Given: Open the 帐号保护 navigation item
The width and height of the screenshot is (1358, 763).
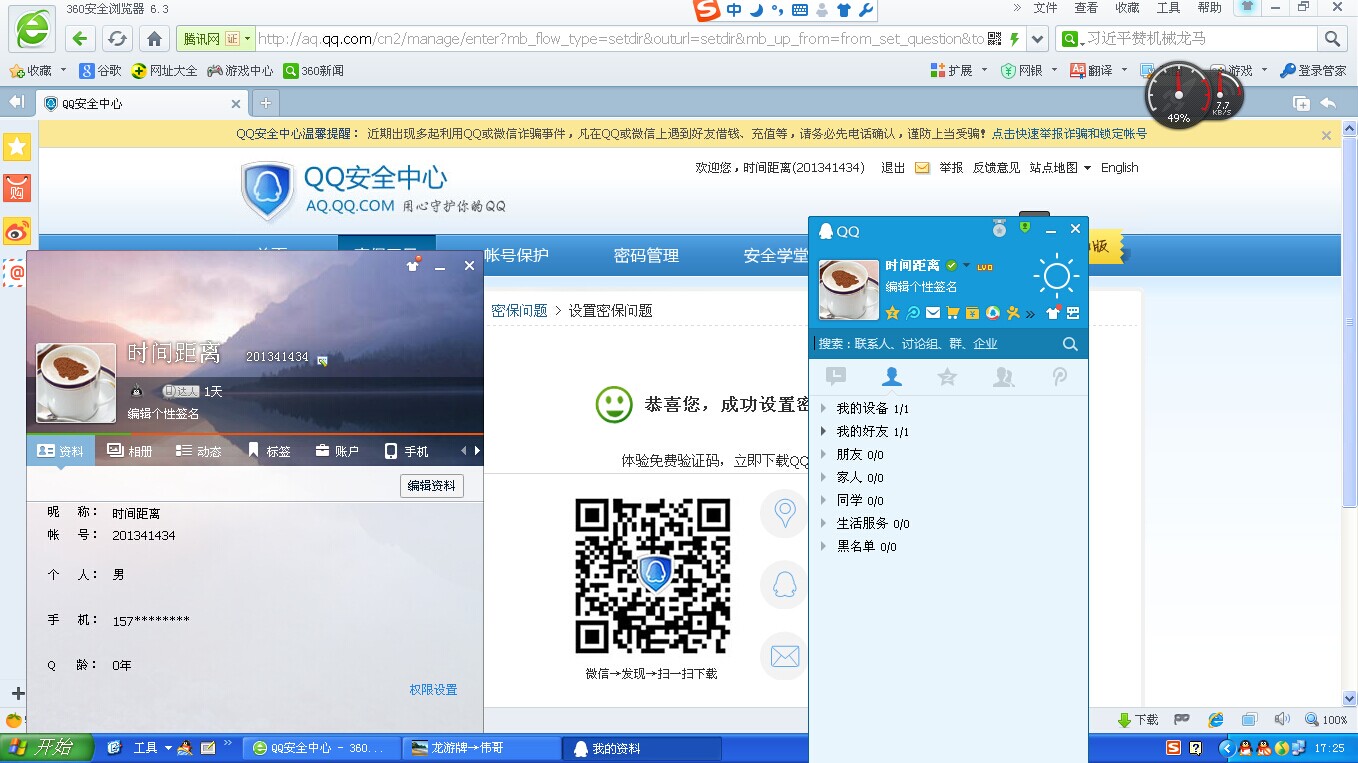Looking at the screenshot, I should (x=516, y=255).
